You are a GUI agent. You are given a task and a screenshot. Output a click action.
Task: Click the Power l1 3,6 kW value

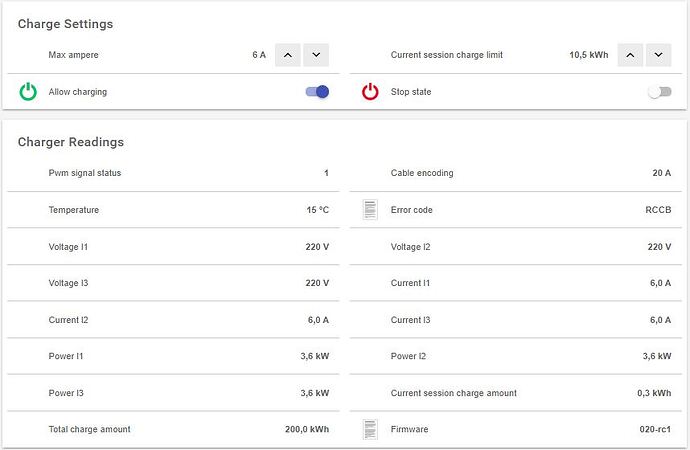(x=315, y=356)
